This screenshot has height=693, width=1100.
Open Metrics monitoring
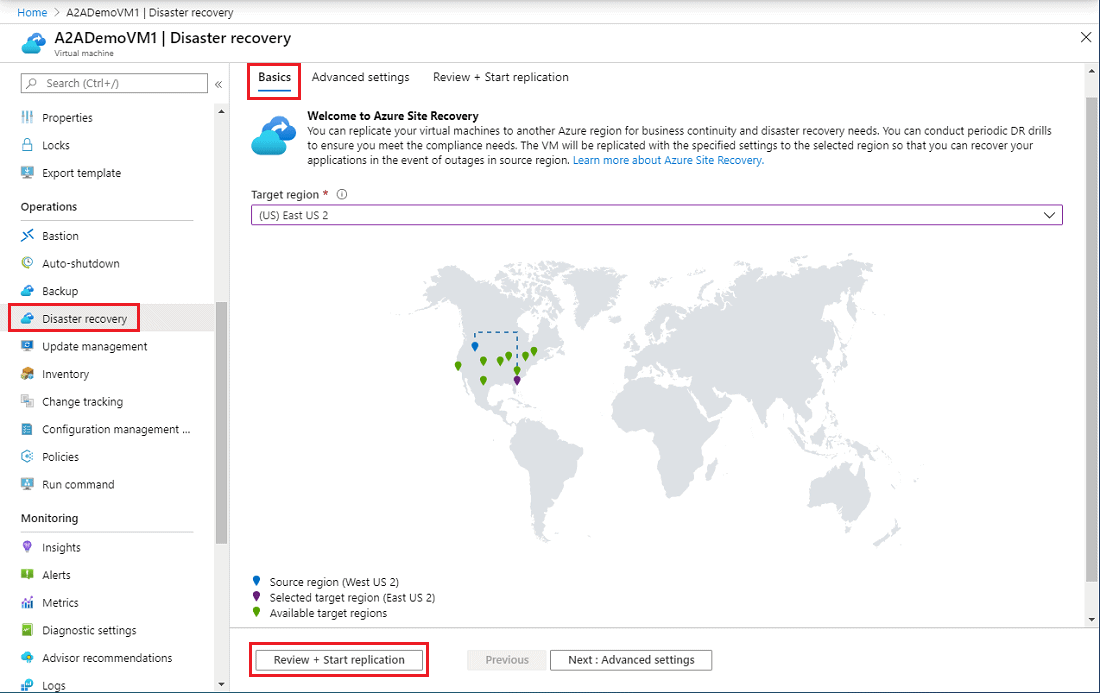[x=63, y=602]
